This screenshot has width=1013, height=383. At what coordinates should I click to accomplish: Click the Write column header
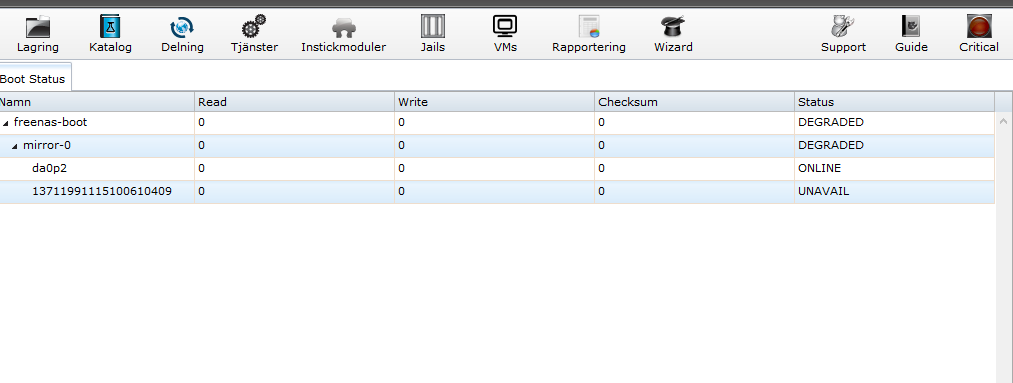tap(495, 102)
